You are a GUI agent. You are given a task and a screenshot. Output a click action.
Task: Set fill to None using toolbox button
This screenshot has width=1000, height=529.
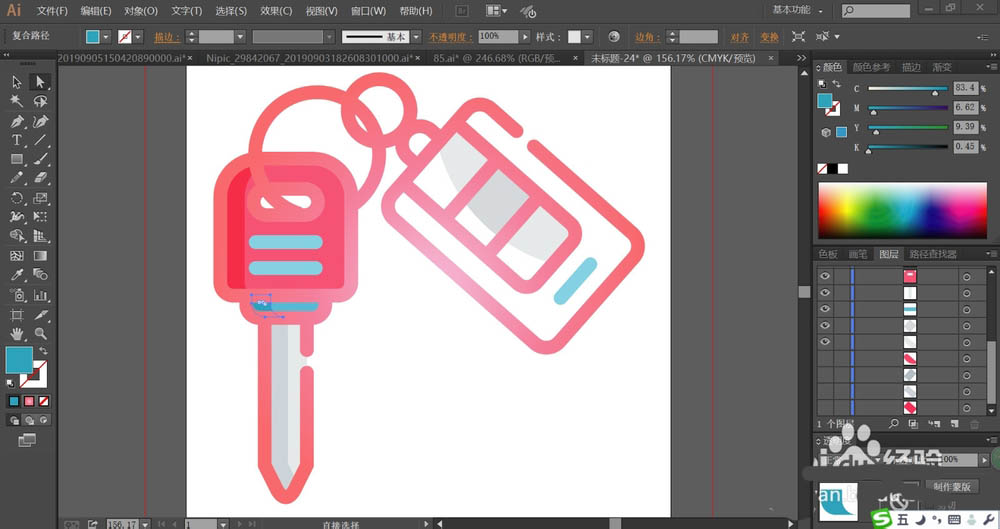click(43, 401)
